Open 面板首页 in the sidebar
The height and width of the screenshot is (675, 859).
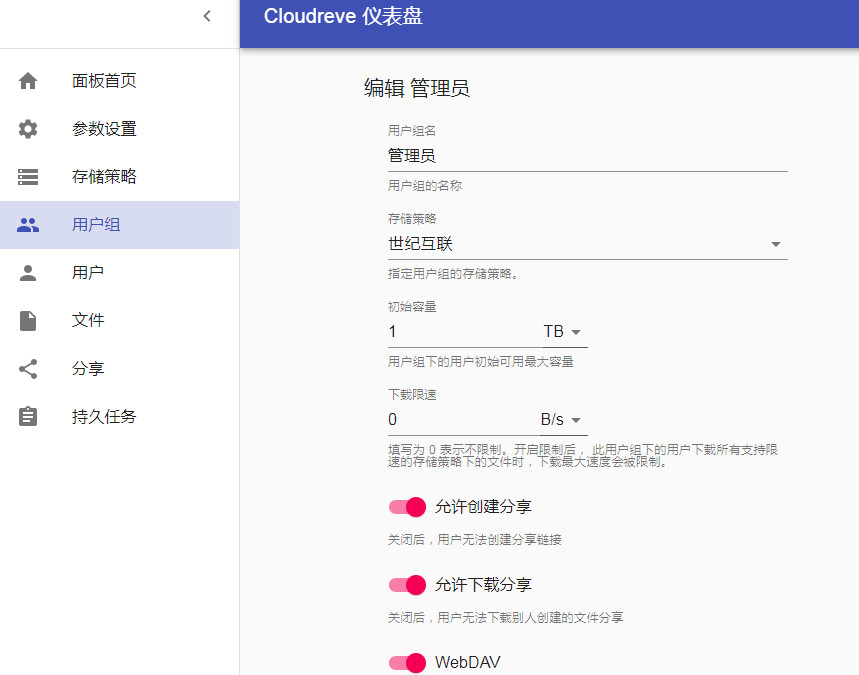(119, 81)
